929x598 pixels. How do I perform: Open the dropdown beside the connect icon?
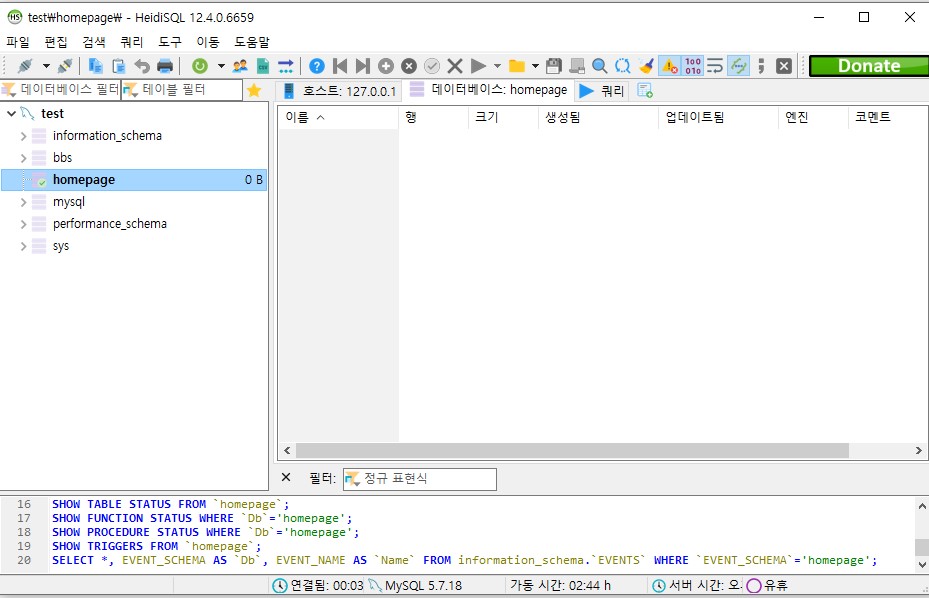(46, 66)
